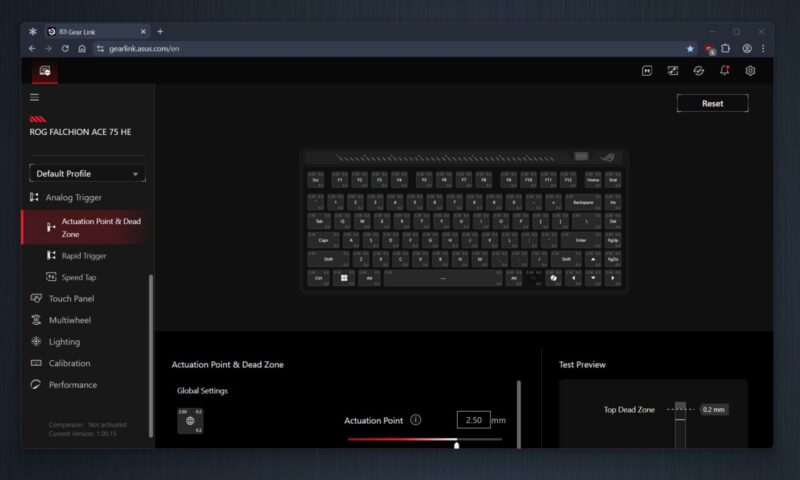Click the red extension icon in toolbar
The height and width of the screenshot is (480, 800).
point(710,49)
